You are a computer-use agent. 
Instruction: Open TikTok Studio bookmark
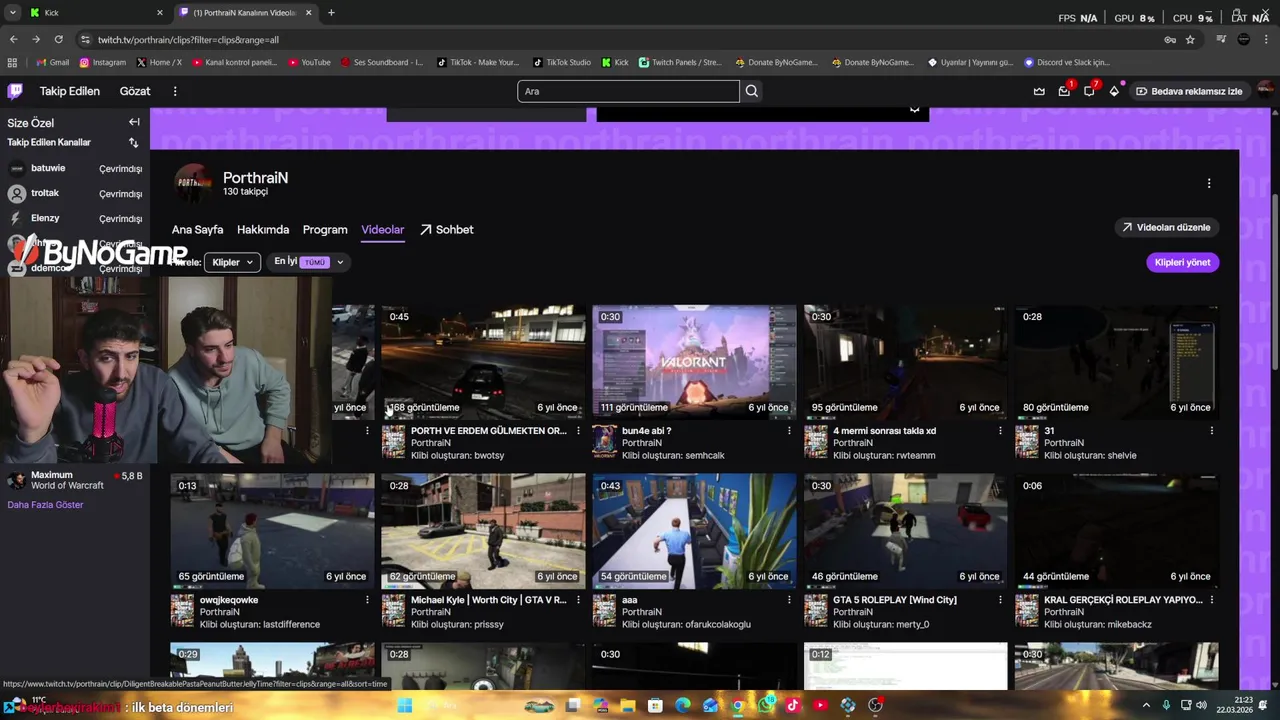tap(562, 62)
